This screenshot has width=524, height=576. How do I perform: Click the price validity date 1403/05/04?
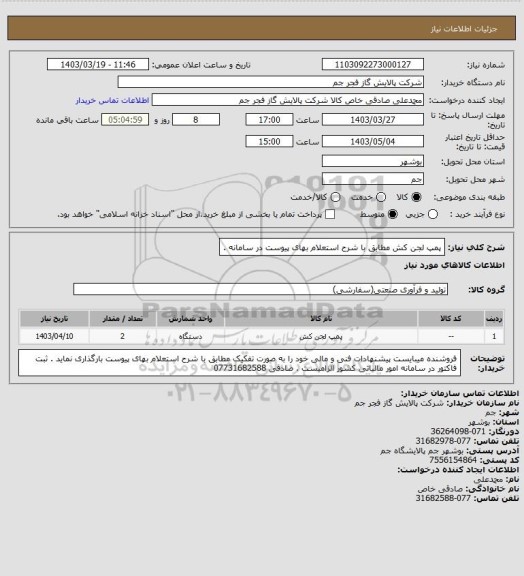click(373, 141)
